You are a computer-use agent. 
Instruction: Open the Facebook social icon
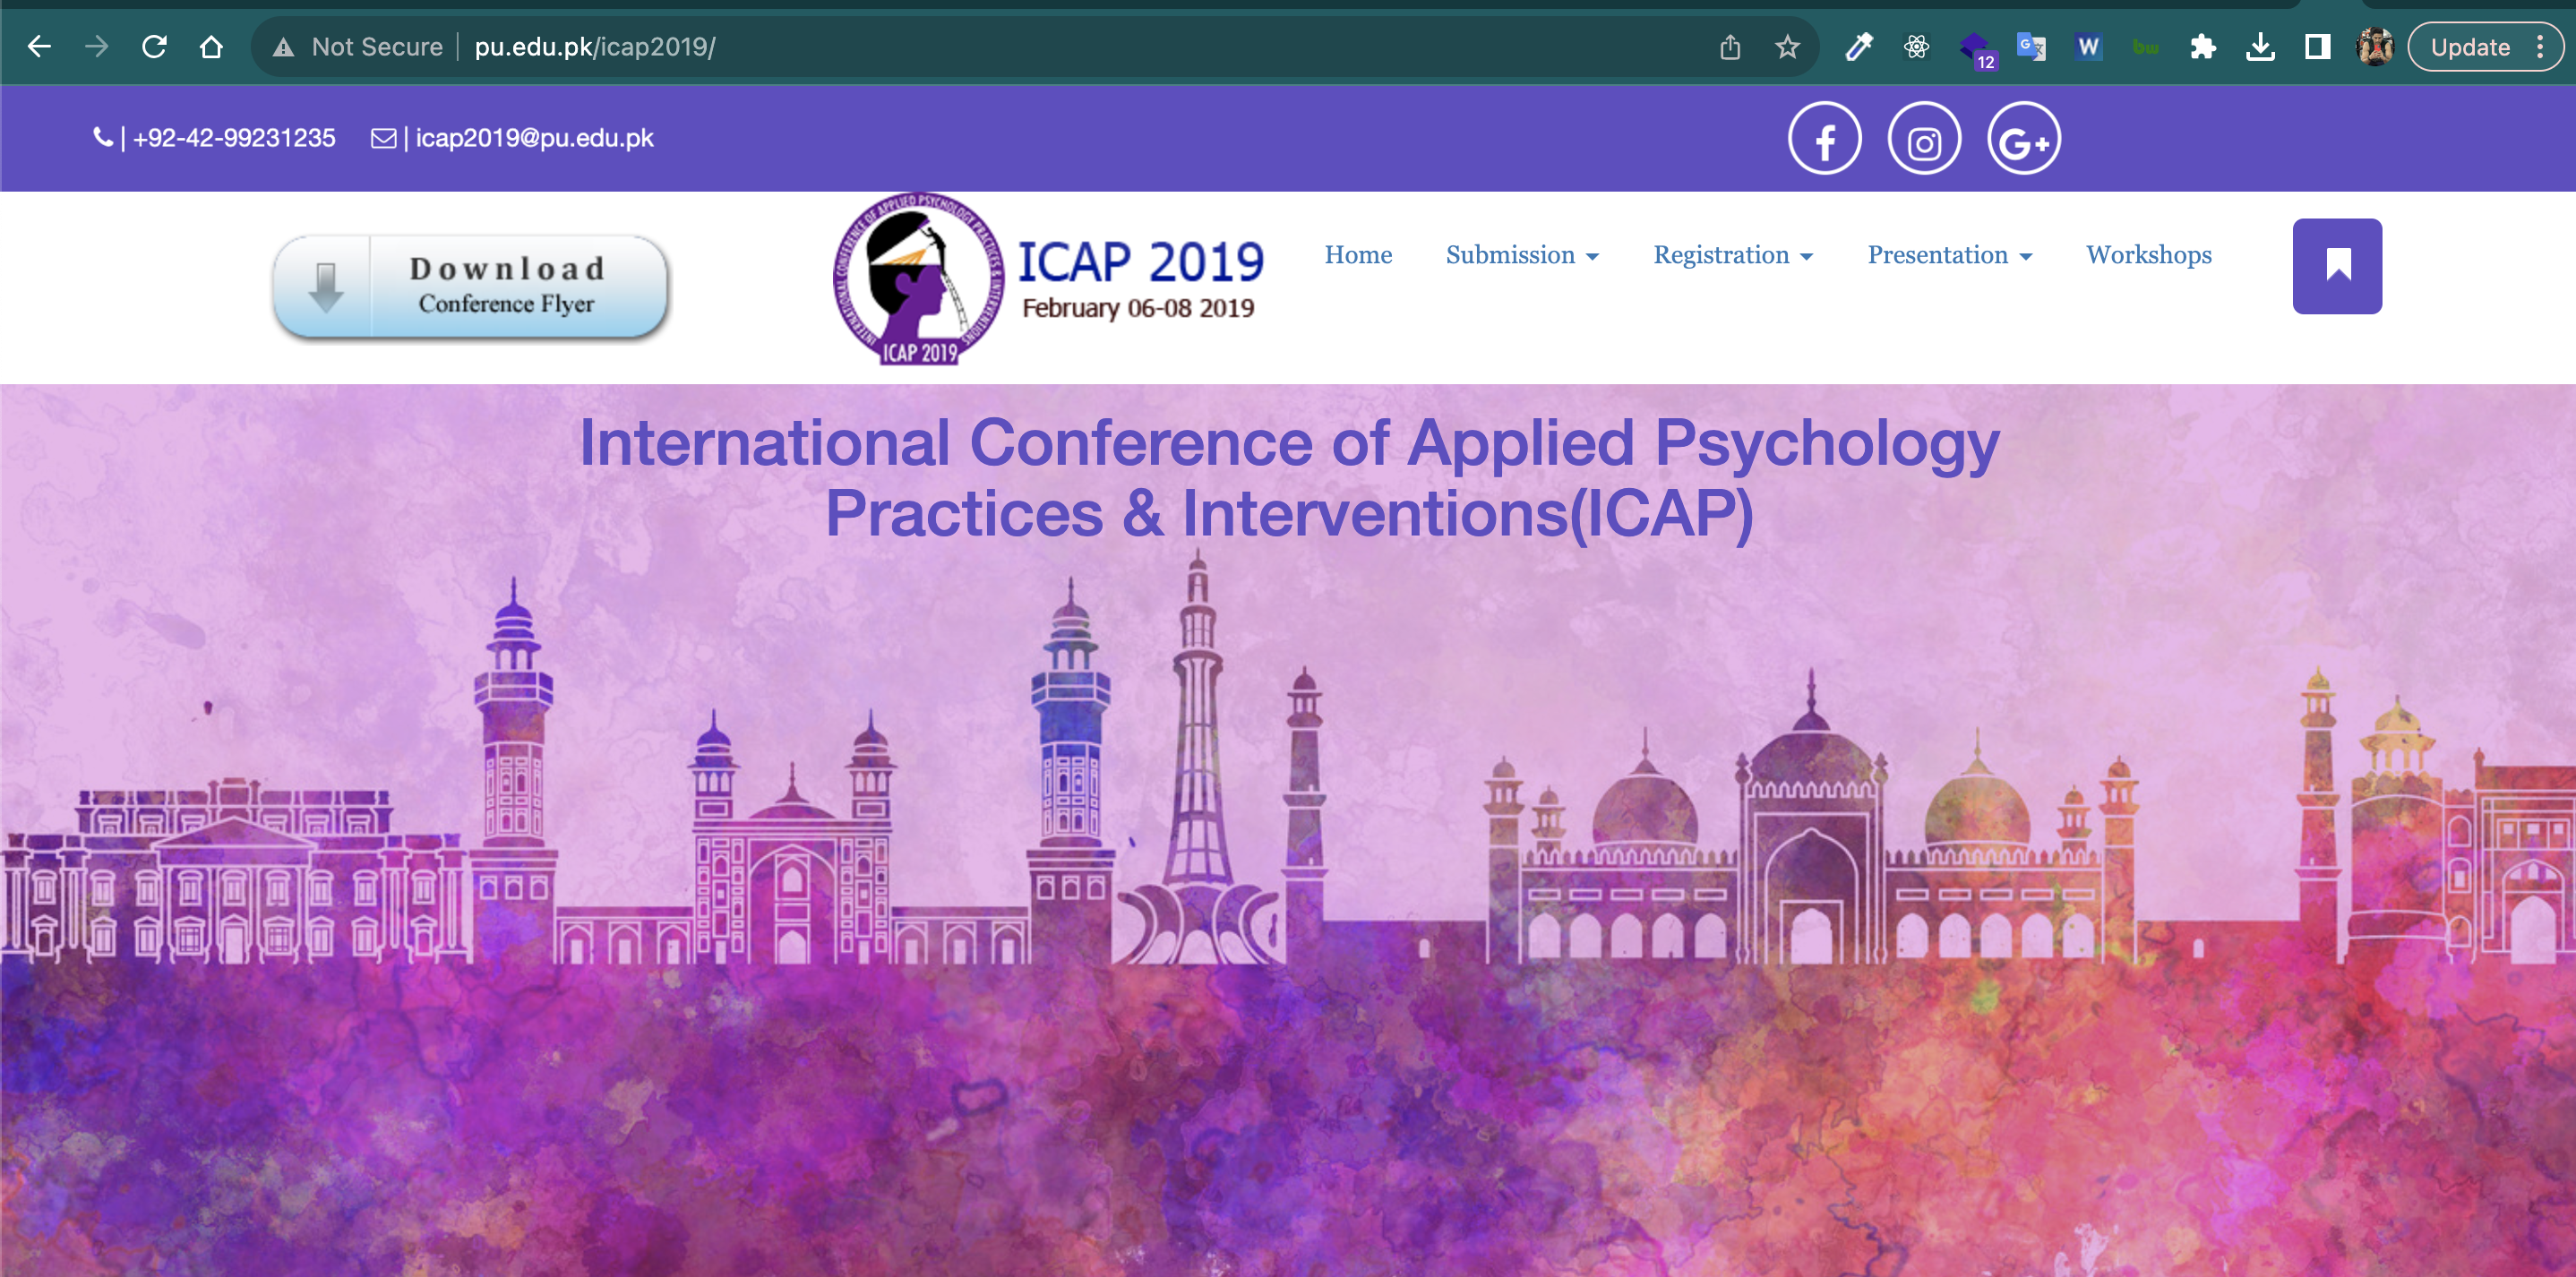point(1824,139)
